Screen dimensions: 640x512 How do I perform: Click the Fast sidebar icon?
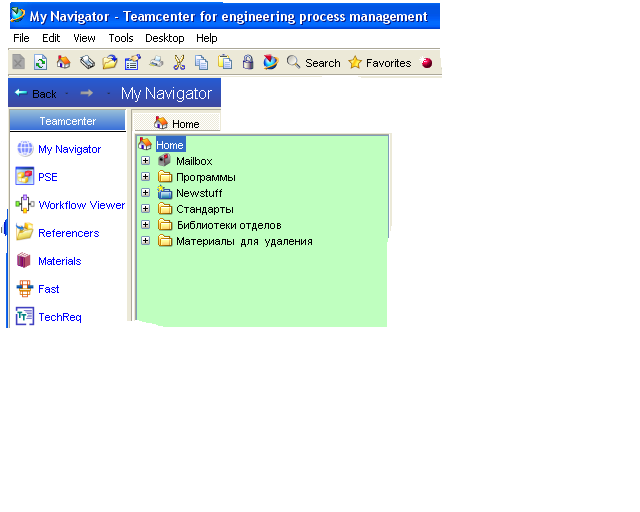click(24, 288)
